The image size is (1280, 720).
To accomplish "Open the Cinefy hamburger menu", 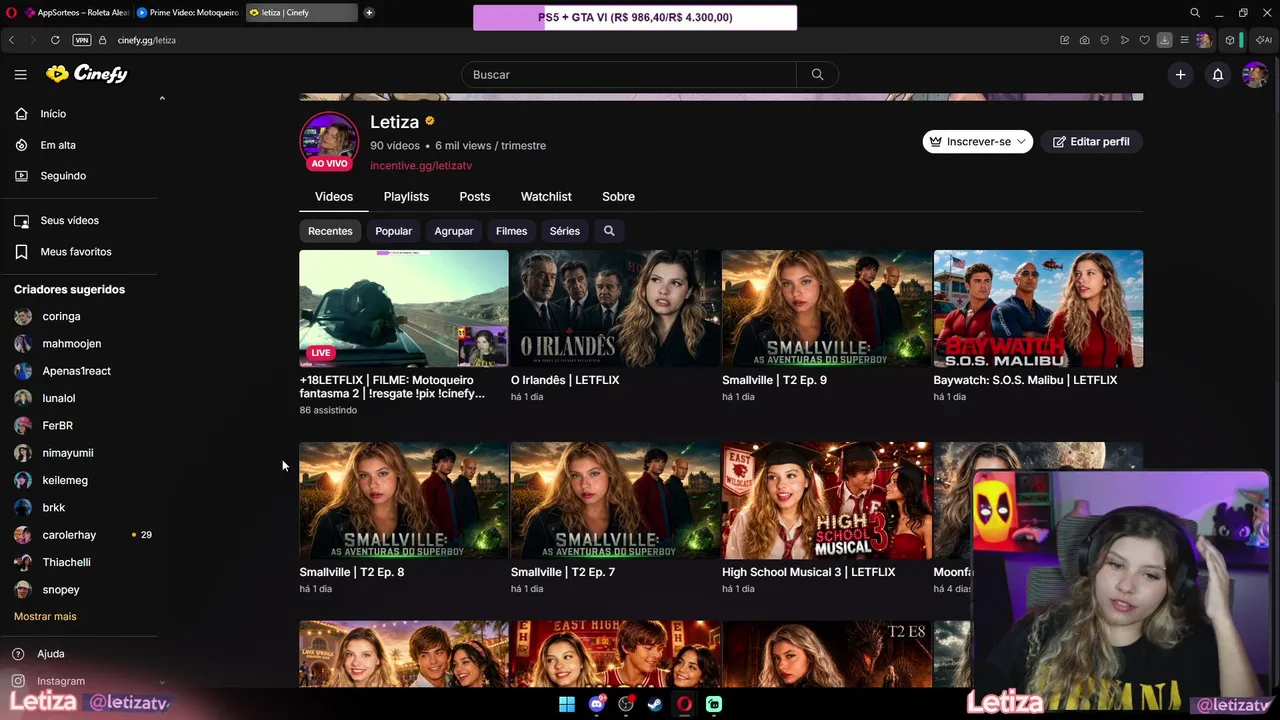I will click(x=20, y=74).
